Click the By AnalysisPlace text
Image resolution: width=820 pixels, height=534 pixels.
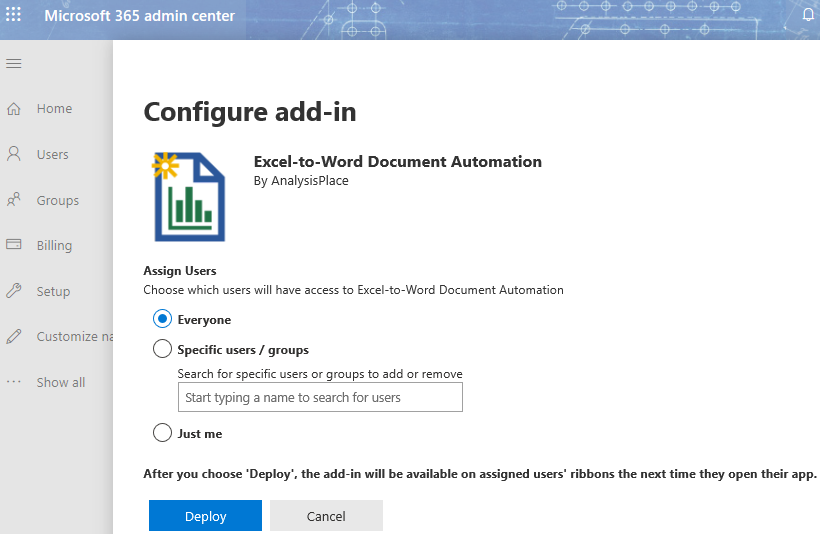tap(301, 180)
